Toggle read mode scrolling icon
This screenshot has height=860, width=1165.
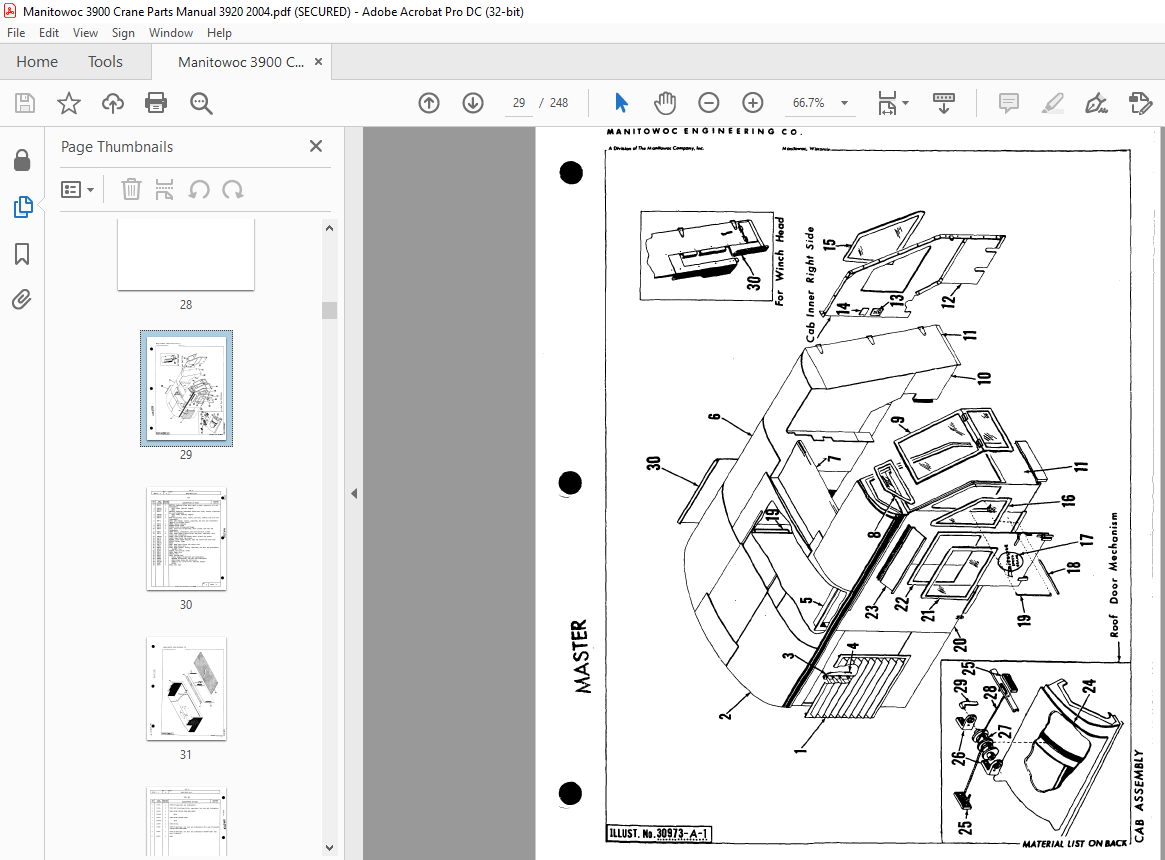coord(944,103)
